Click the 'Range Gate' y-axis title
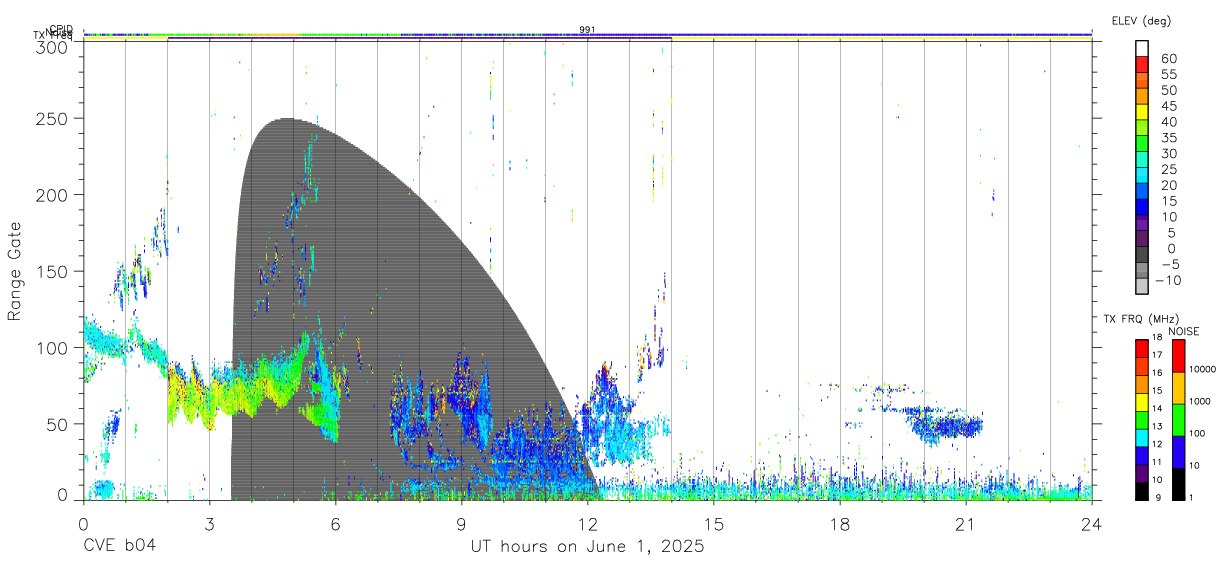 [15, 270]
